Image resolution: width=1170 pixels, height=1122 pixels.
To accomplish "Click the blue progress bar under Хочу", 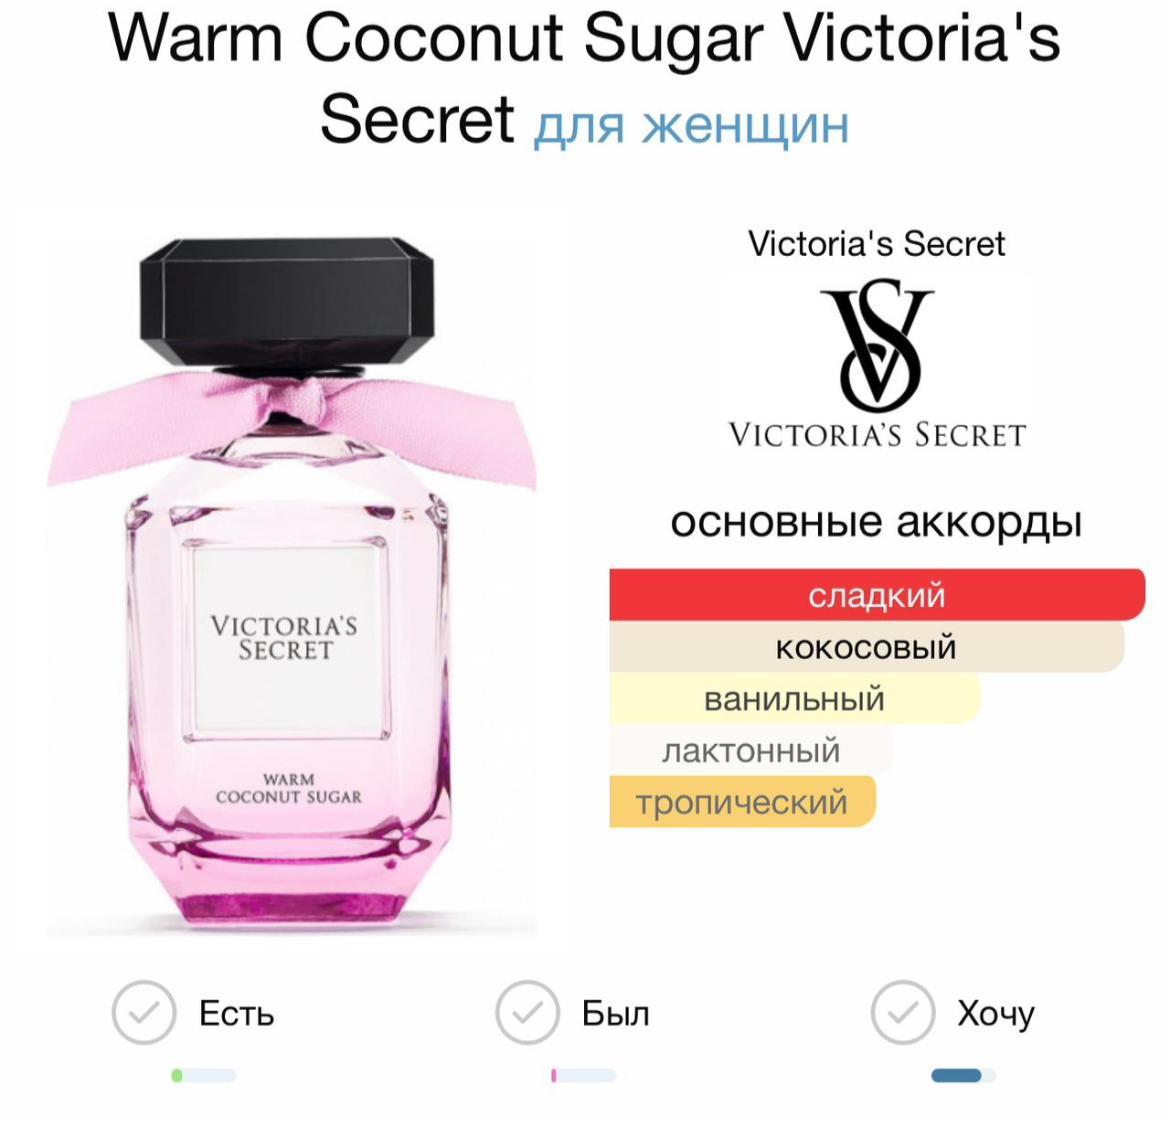I will pos(963,1075).
